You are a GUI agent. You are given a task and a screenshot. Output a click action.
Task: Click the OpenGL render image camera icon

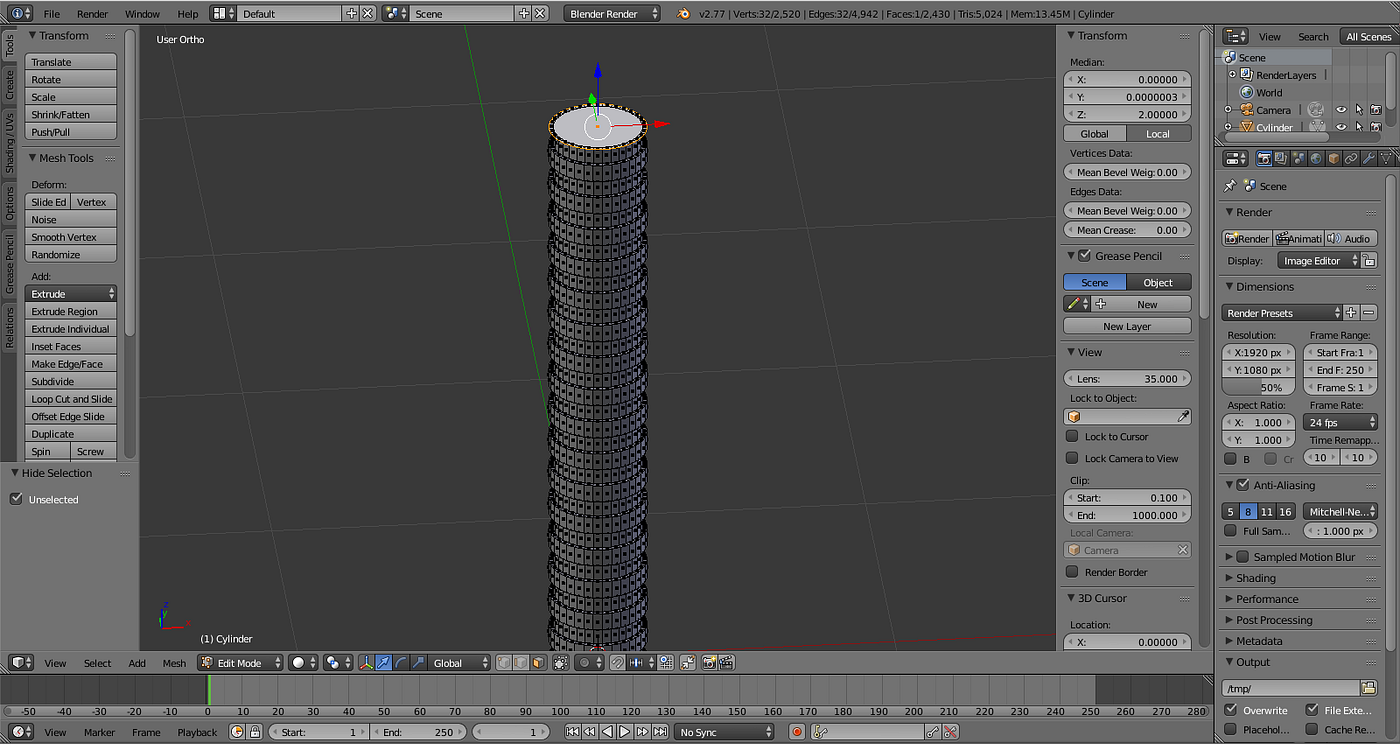709,663
